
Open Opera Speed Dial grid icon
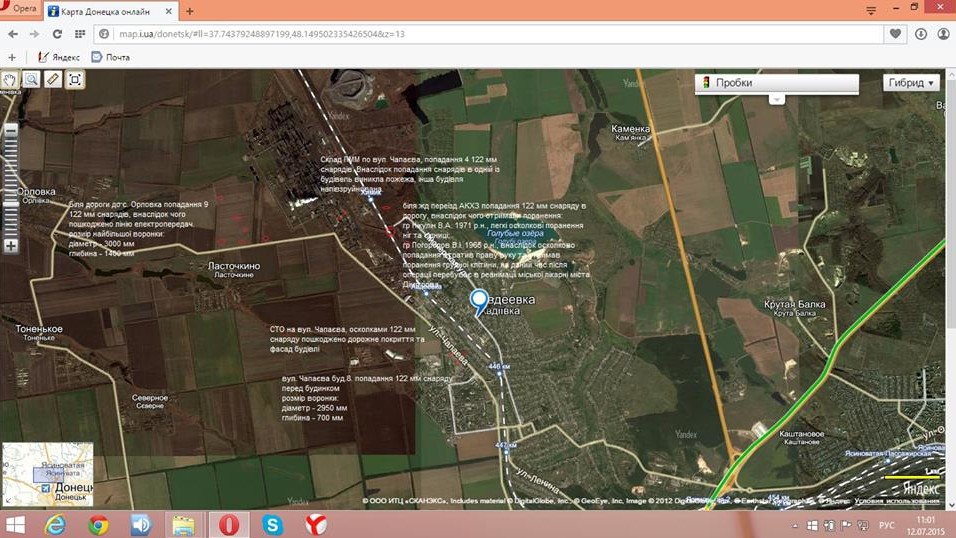pos(80,34)
